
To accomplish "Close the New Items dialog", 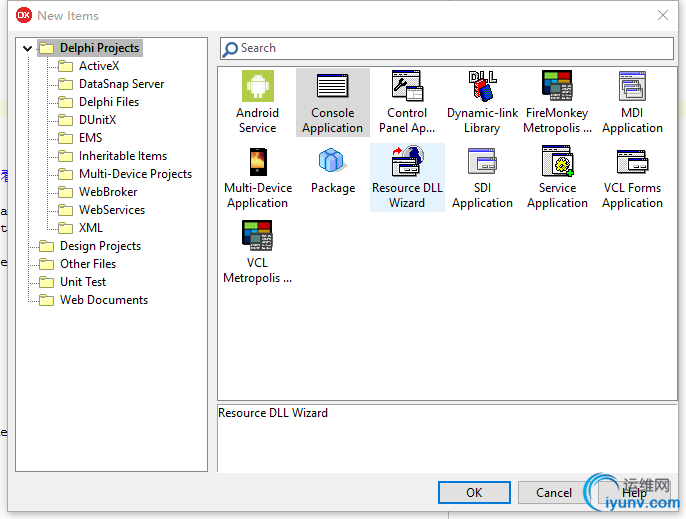I will point(663,15).
